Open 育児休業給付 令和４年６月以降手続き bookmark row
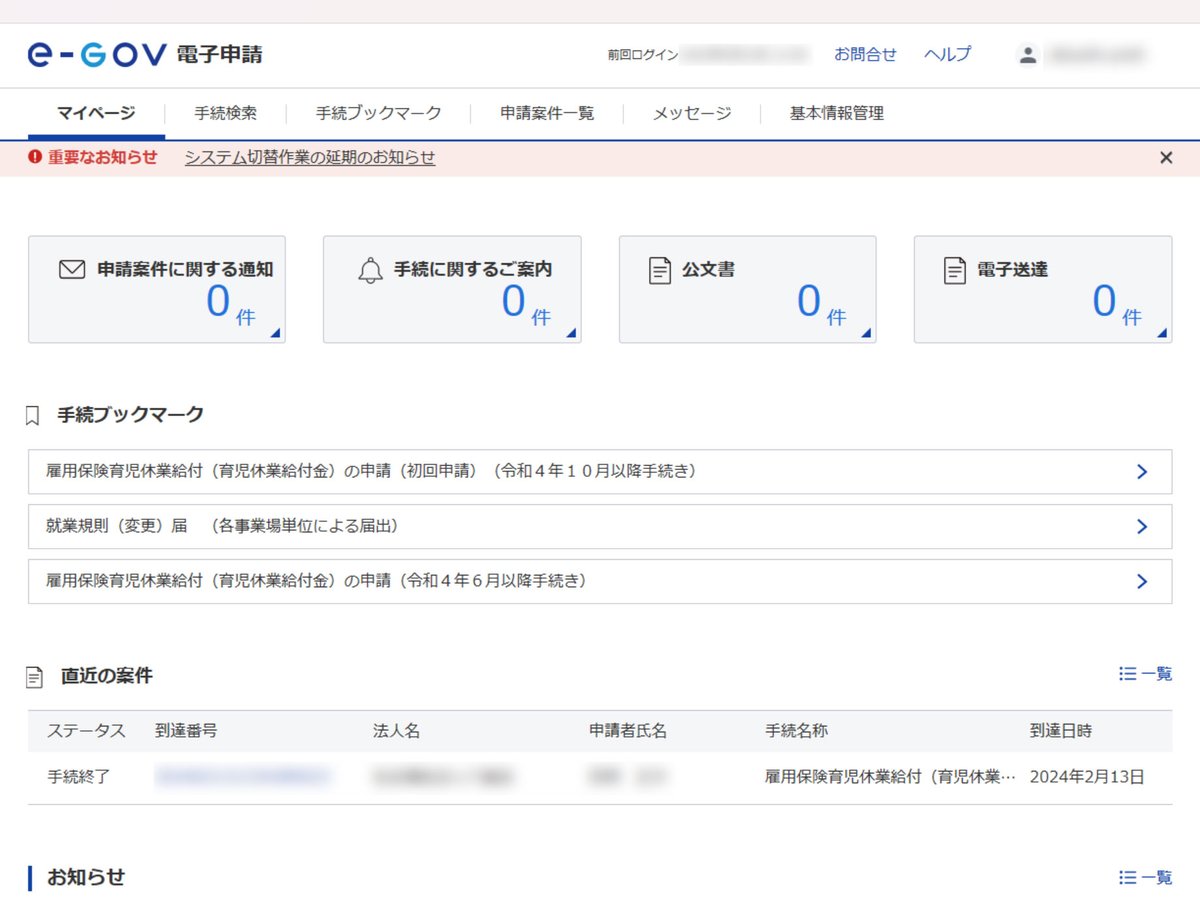This screenshot has height=908, width=1200. point(600,581)
